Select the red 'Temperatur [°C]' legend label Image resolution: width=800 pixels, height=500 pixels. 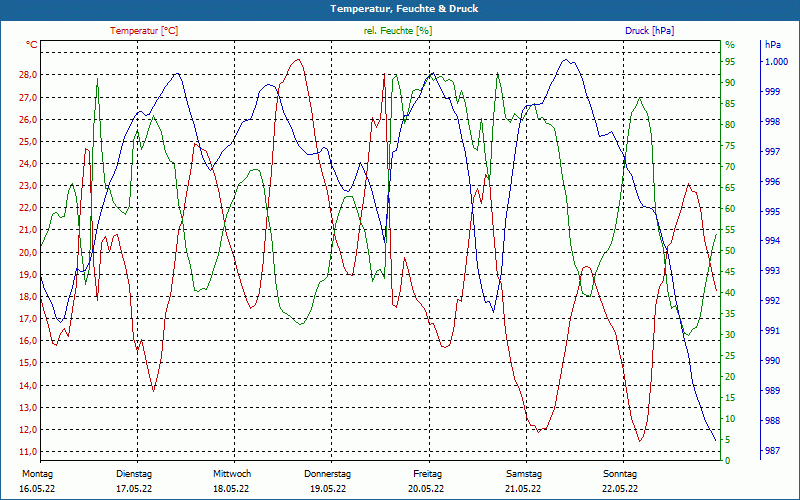click(x=144, y=31)
